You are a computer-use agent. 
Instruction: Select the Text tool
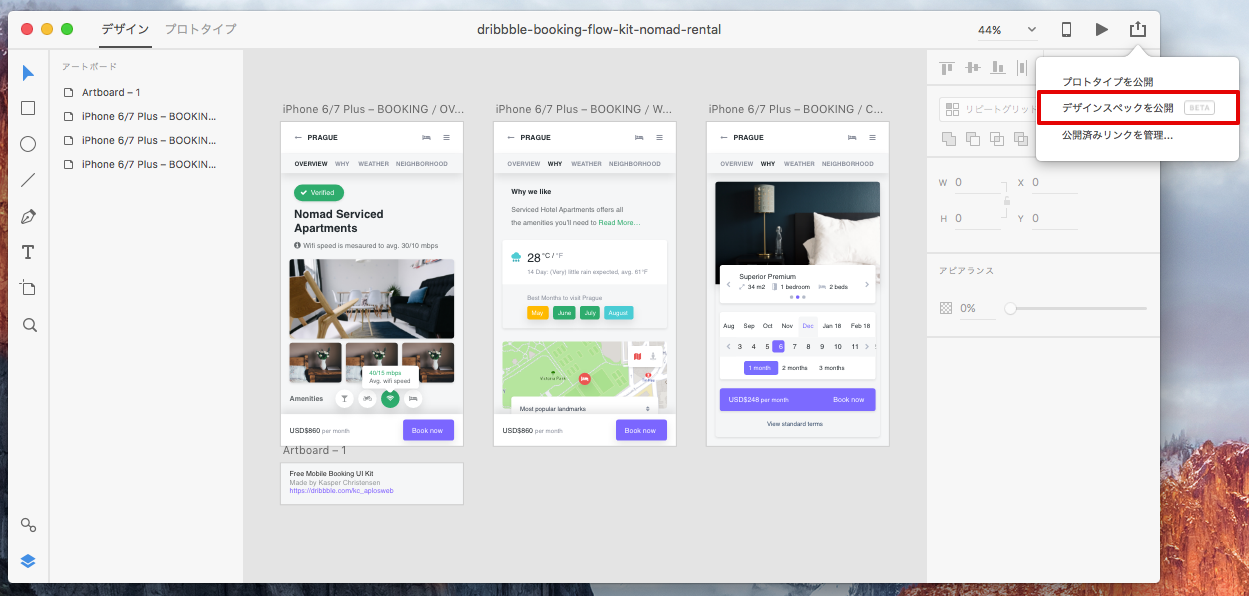pos(28,252)
